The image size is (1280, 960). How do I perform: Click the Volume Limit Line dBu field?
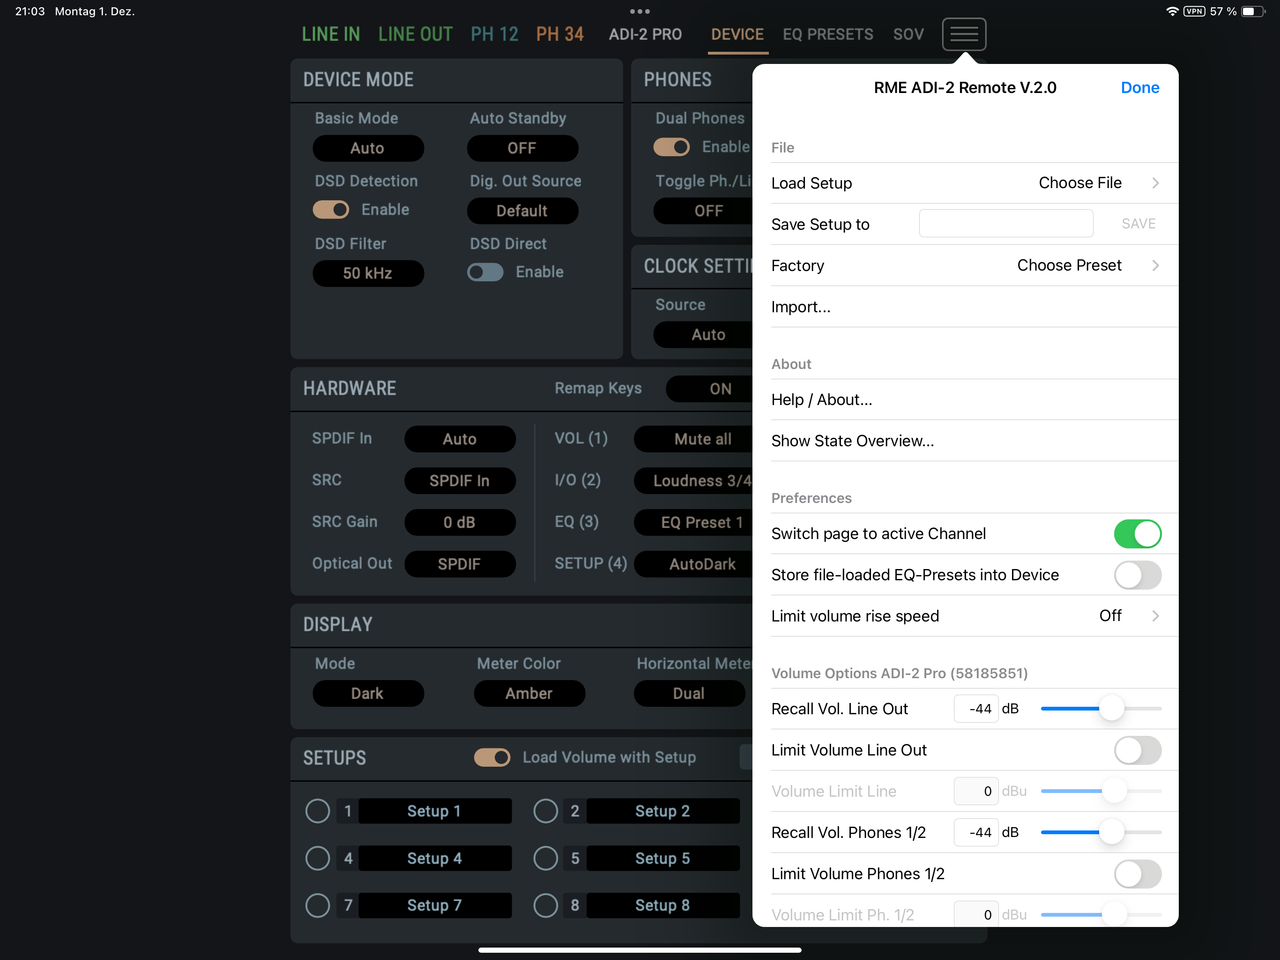pyautogui.click(x=976, y=791)
